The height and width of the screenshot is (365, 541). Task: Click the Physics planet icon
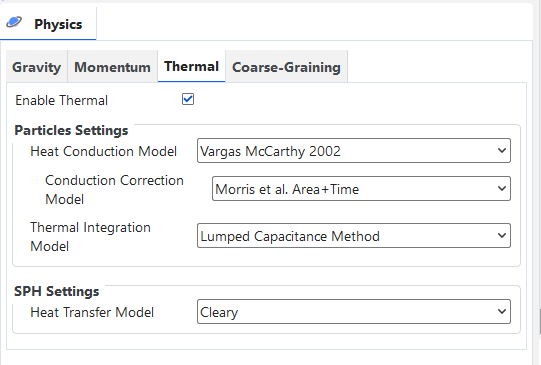(14, 22)
